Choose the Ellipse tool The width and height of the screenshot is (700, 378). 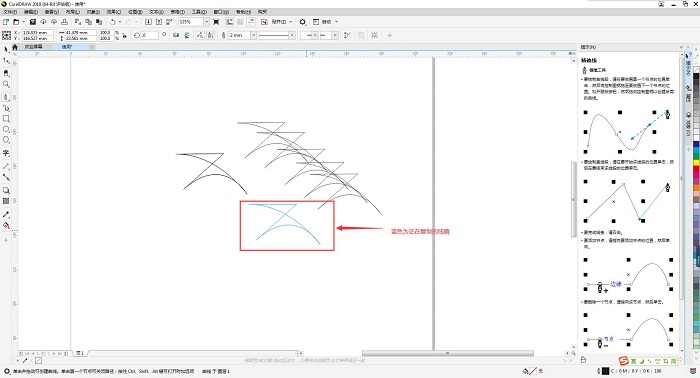click(6, 129)
